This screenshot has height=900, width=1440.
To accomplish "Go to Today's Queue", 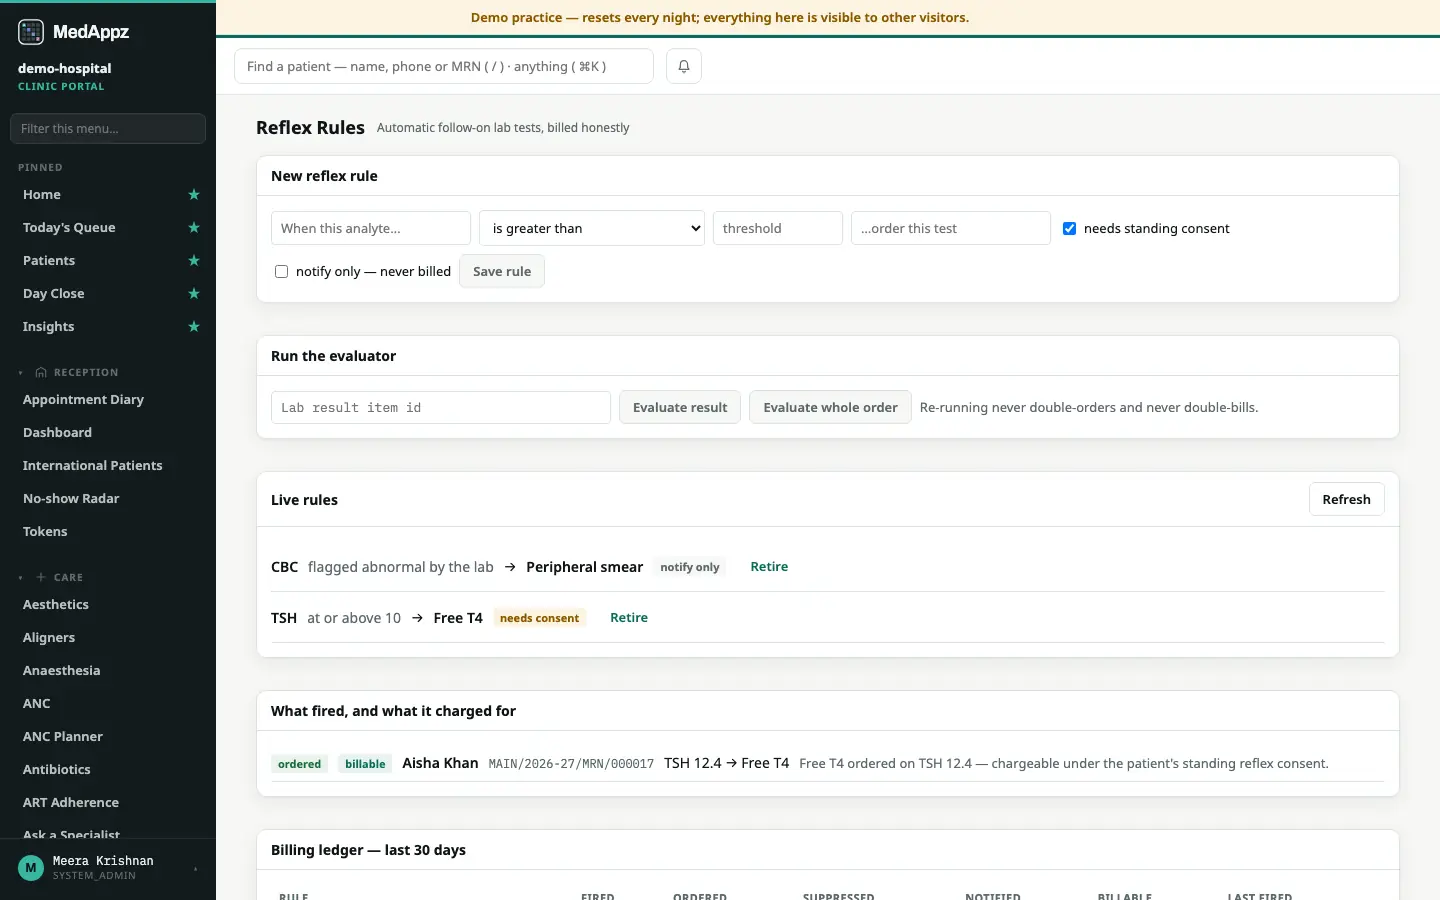I will tap(69, 228).
